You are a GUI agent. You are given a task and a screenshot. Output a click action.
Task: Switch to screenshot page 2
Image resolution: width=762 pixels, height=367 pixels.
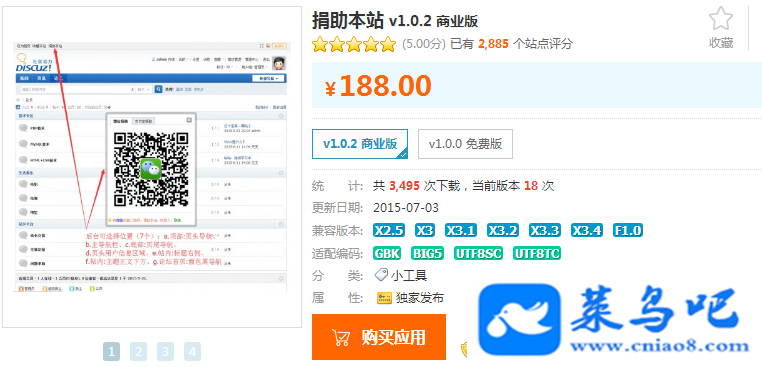pyautogui.click(x=139, y=351)
